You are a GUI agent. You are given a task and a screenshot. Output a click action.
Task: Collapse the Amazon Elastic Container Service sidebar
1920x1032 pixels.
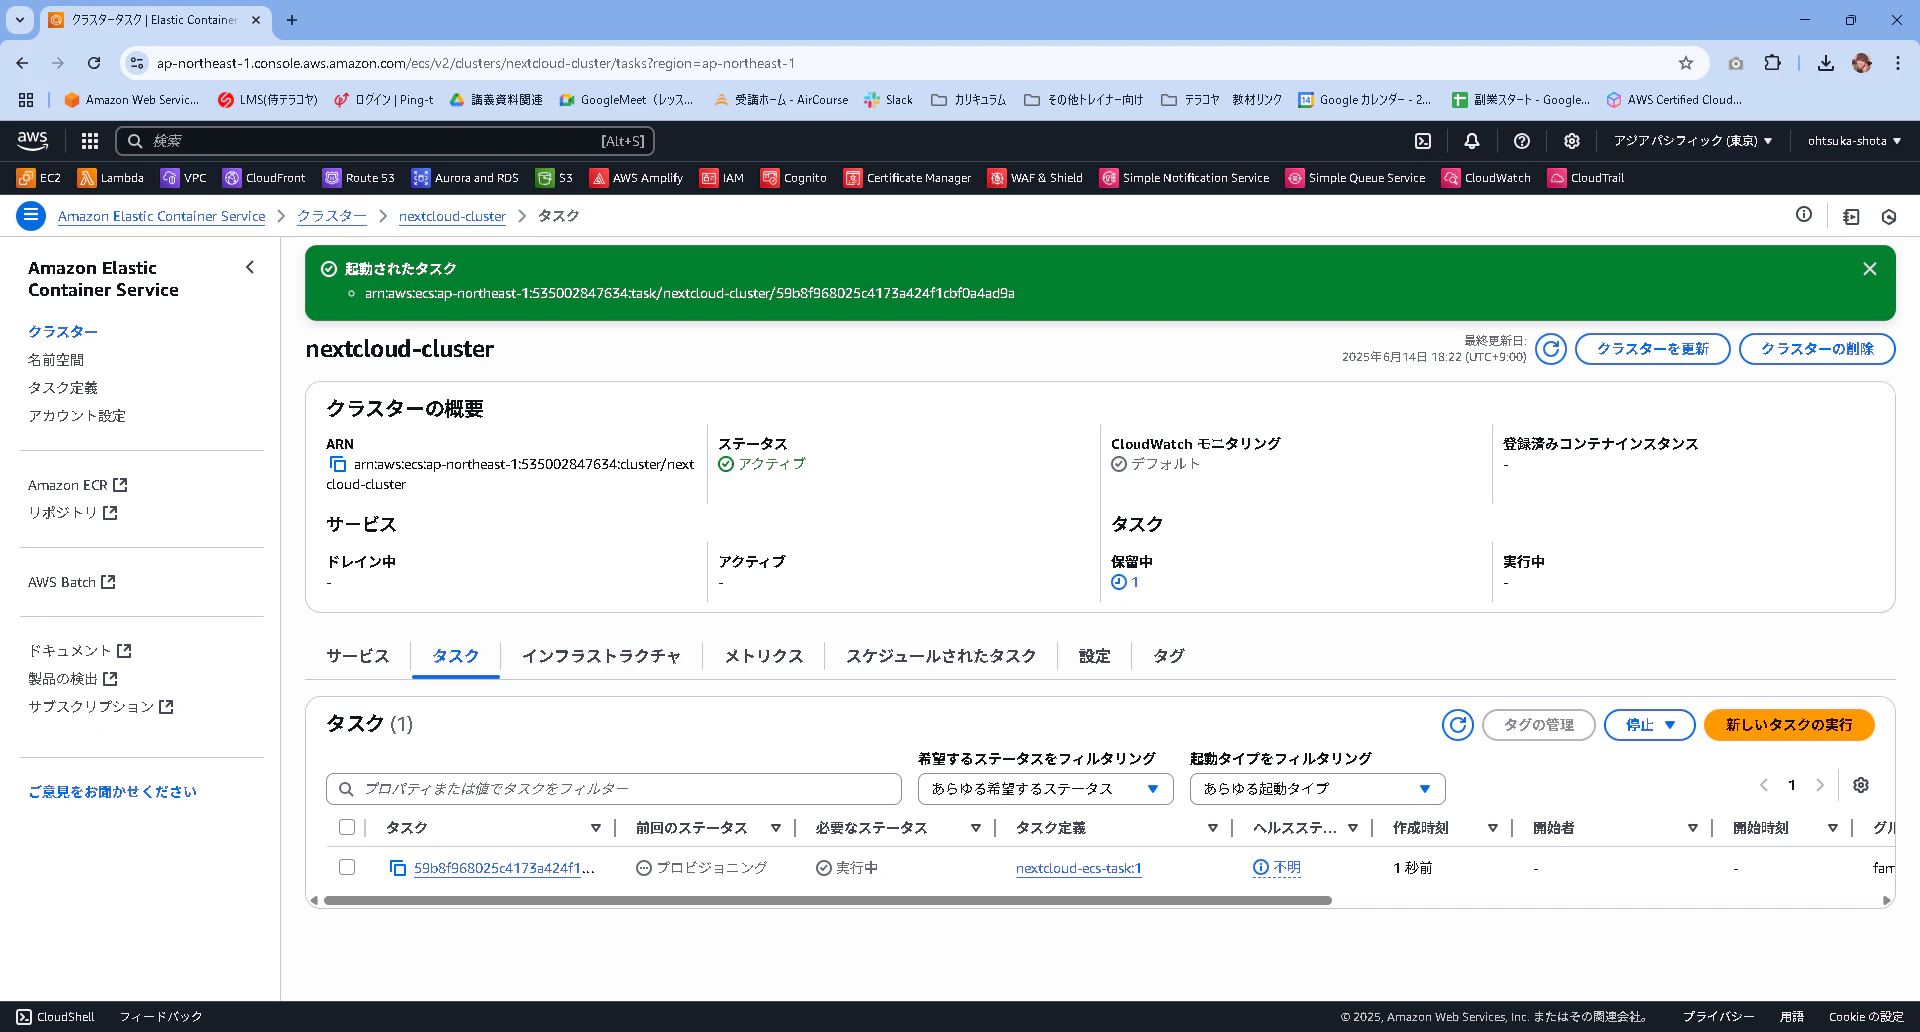point(250,267)
